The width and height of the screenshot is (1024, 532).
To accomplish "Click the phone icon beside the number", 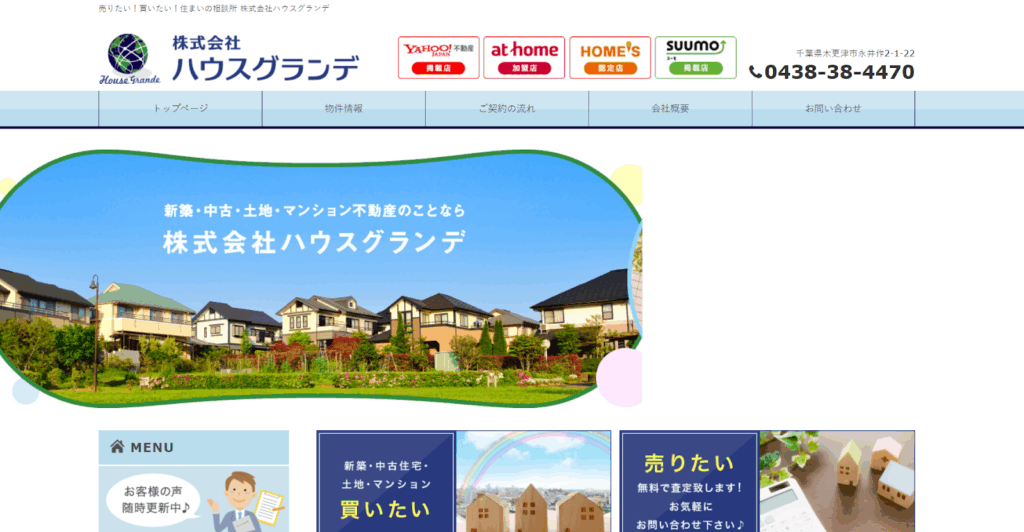I will [756, 72].
